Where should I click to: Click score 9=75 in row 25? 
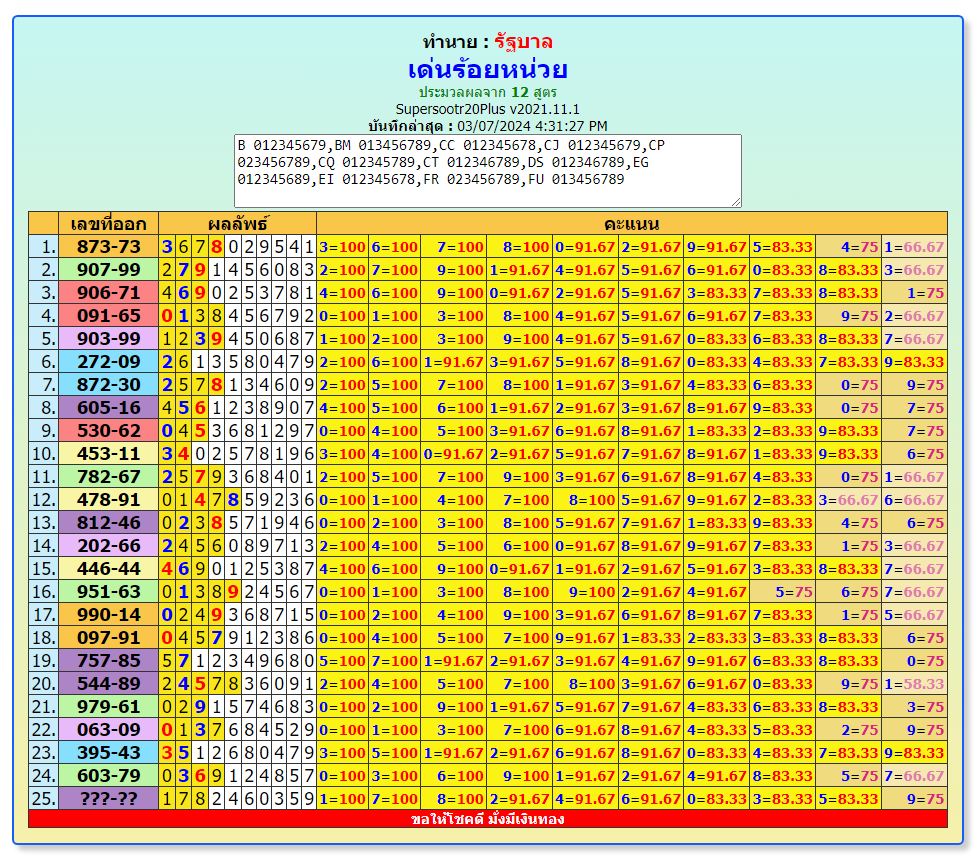[914, 799]
